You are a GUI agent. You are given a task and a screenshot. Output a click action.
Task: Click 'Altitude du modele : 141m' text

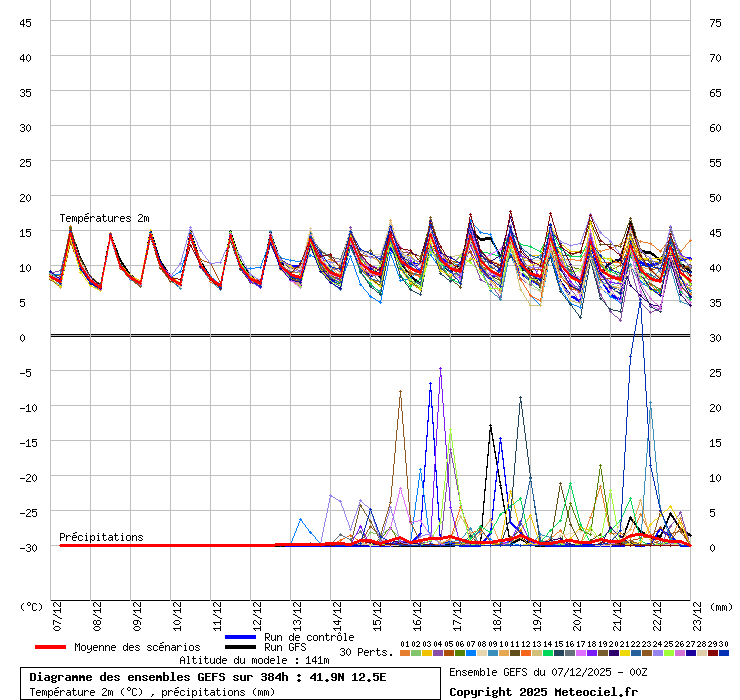254,660
